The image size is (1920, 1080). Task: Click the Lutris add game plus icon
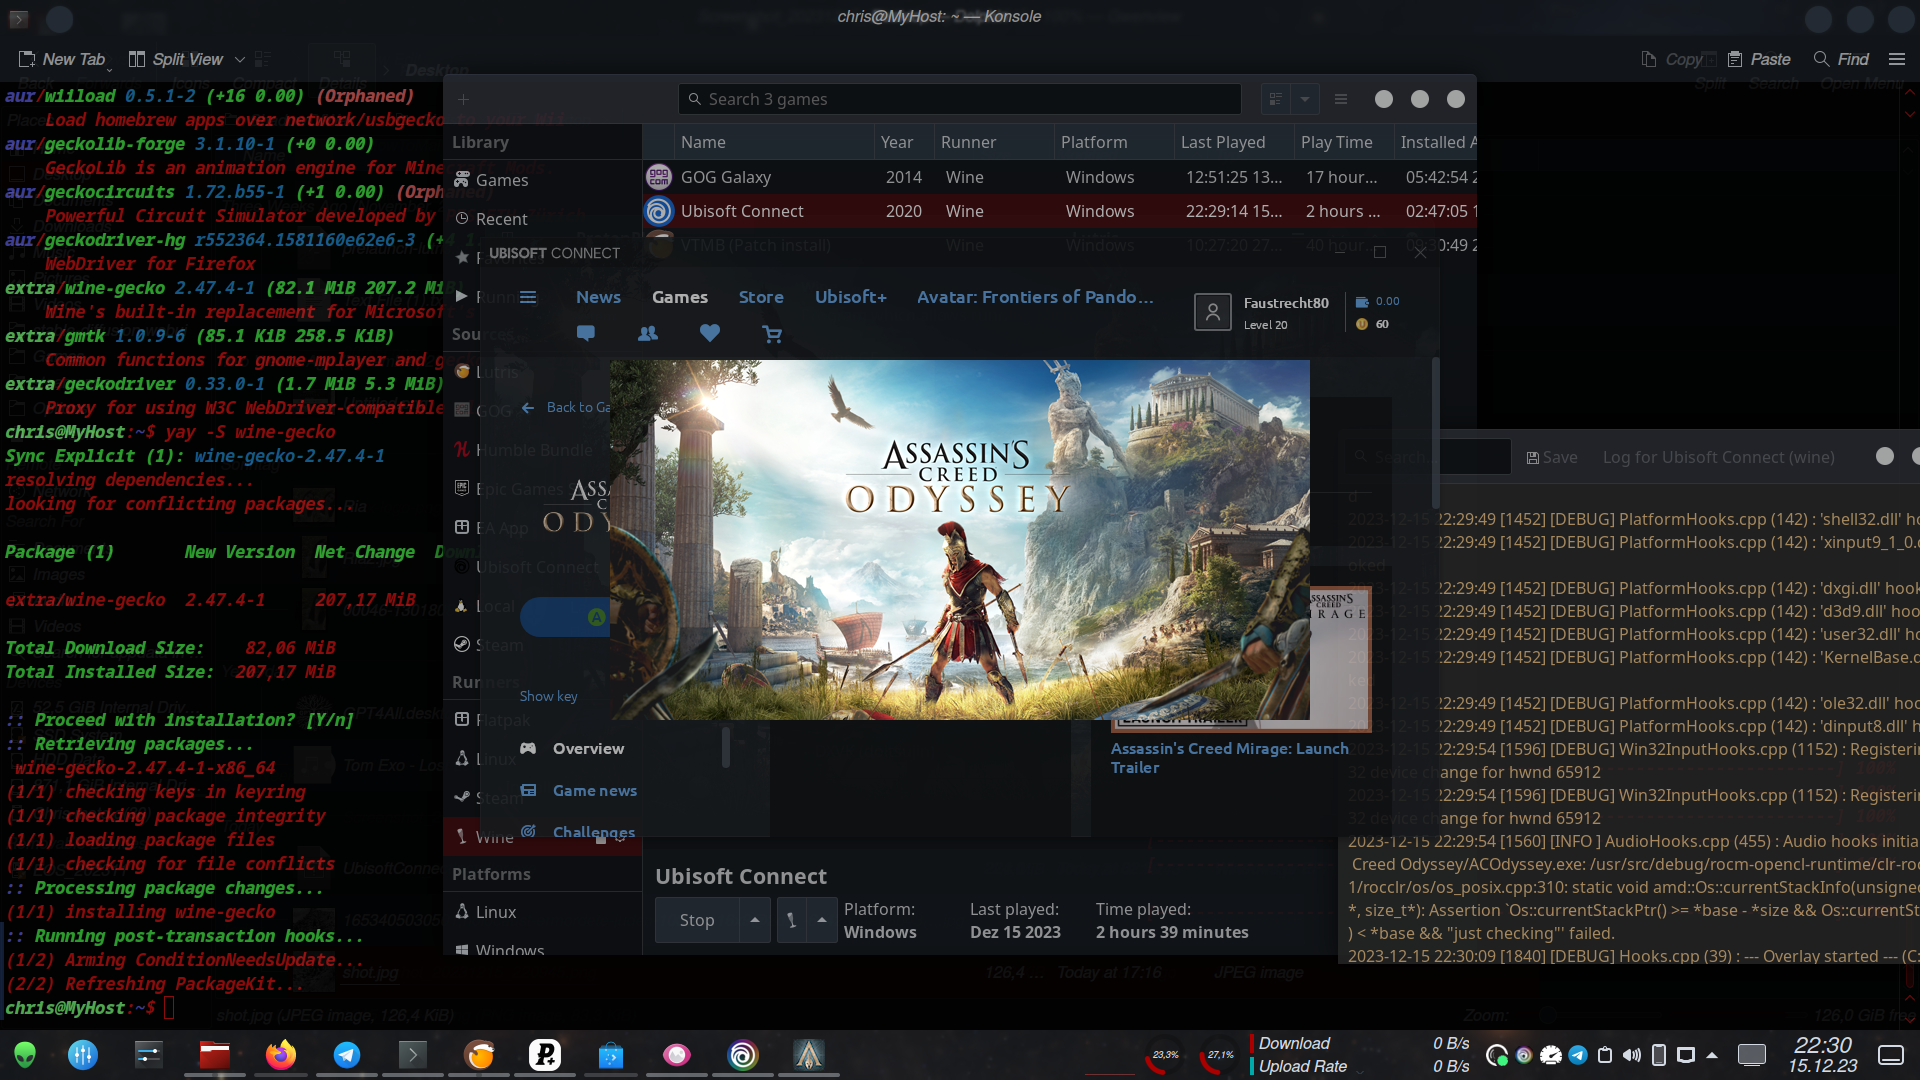463,99
